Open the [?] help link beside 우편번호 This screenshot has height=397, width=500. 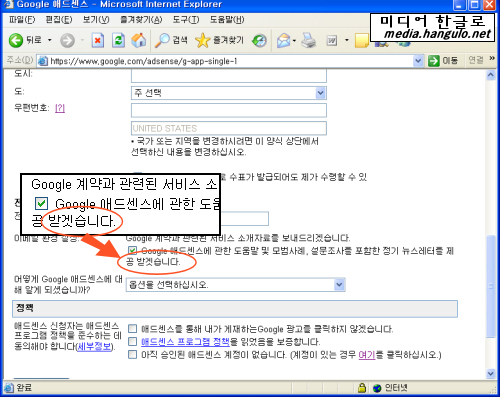[x=60, y=108]
